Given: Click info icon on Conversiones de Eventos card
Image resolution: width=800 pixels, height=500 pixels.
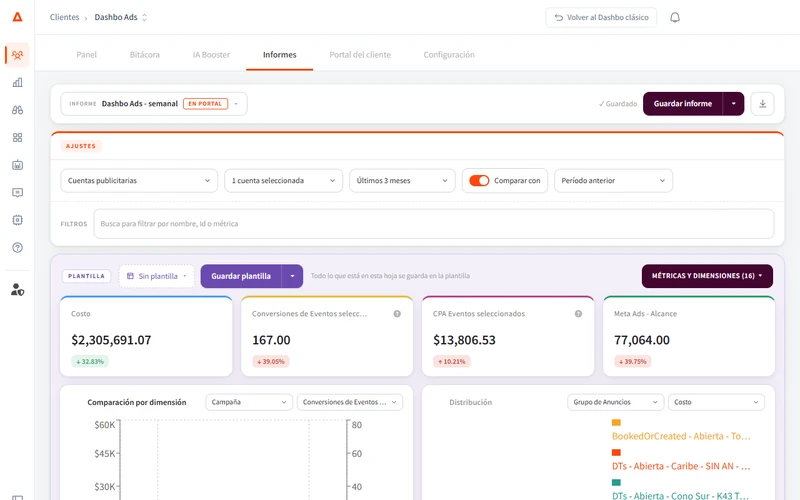Looking at the screenshot, I should pyautogui.click(x=397, y=314).
